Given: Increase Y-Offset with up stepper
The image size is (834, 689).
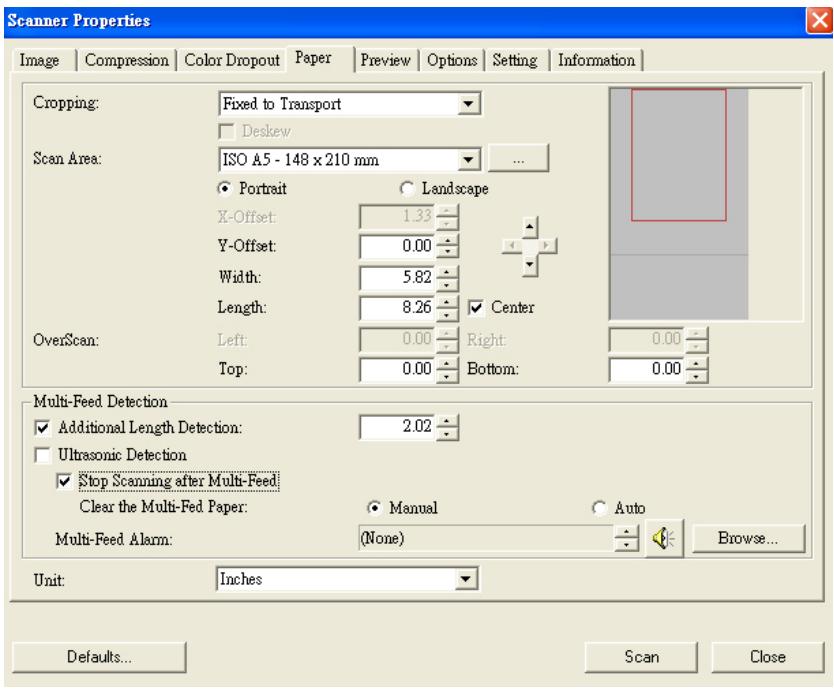Looking at the screenshot, I should pyautogui.click(x=447, y=241).
